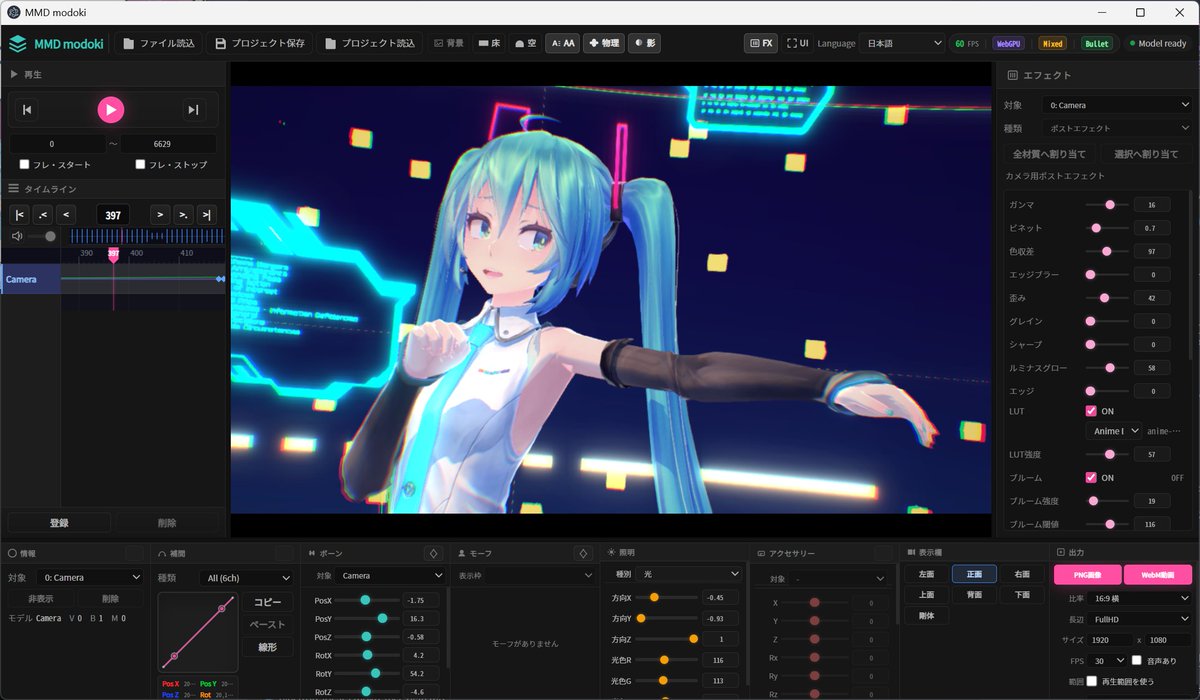Screen dimensions: 1200x700
Task: Mute audio with the speaker icon
Action: (x=17, y=236)
